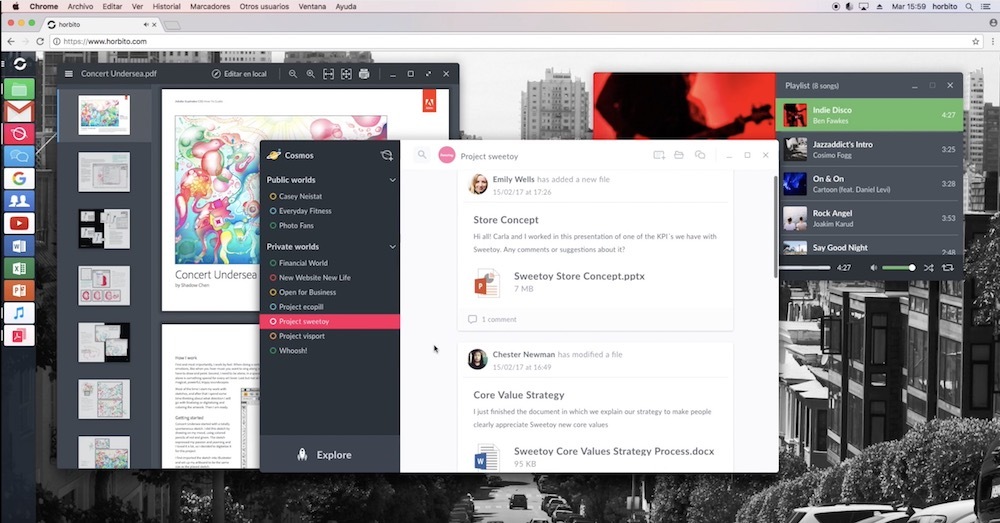Open the PDF viewer hamburger menu
Image resolution: width=1000 pixels, height=523 pixels.
coord(69,74)
